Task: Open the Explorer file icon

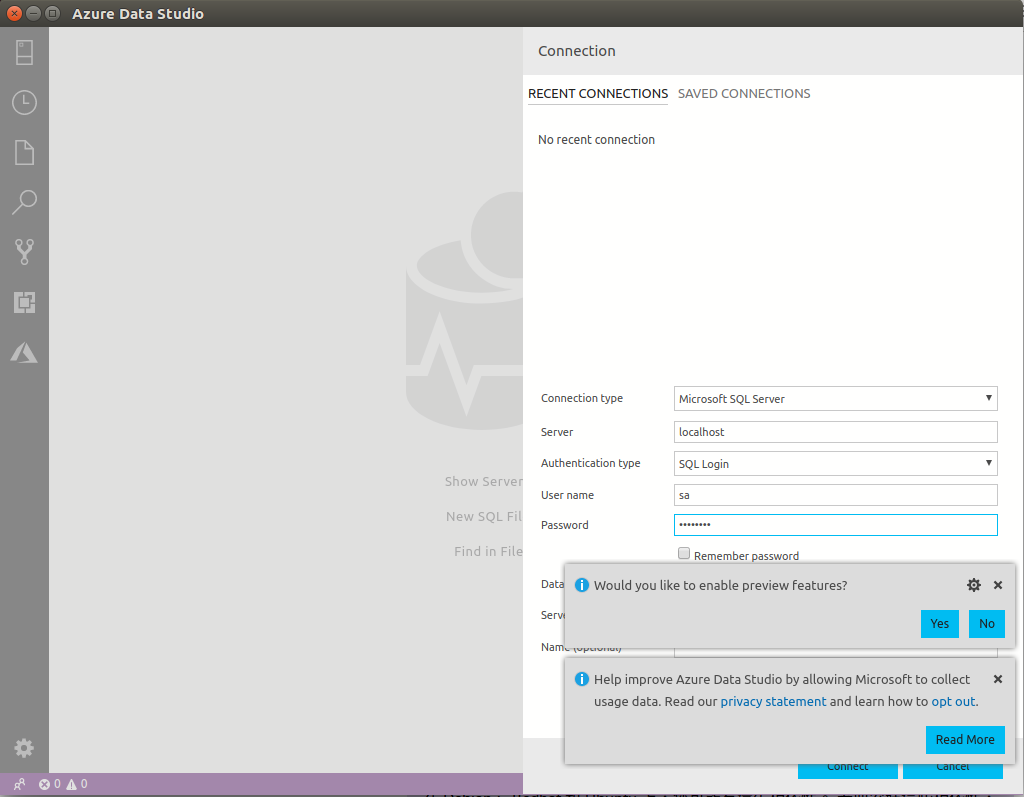Action: coord(24,152)
